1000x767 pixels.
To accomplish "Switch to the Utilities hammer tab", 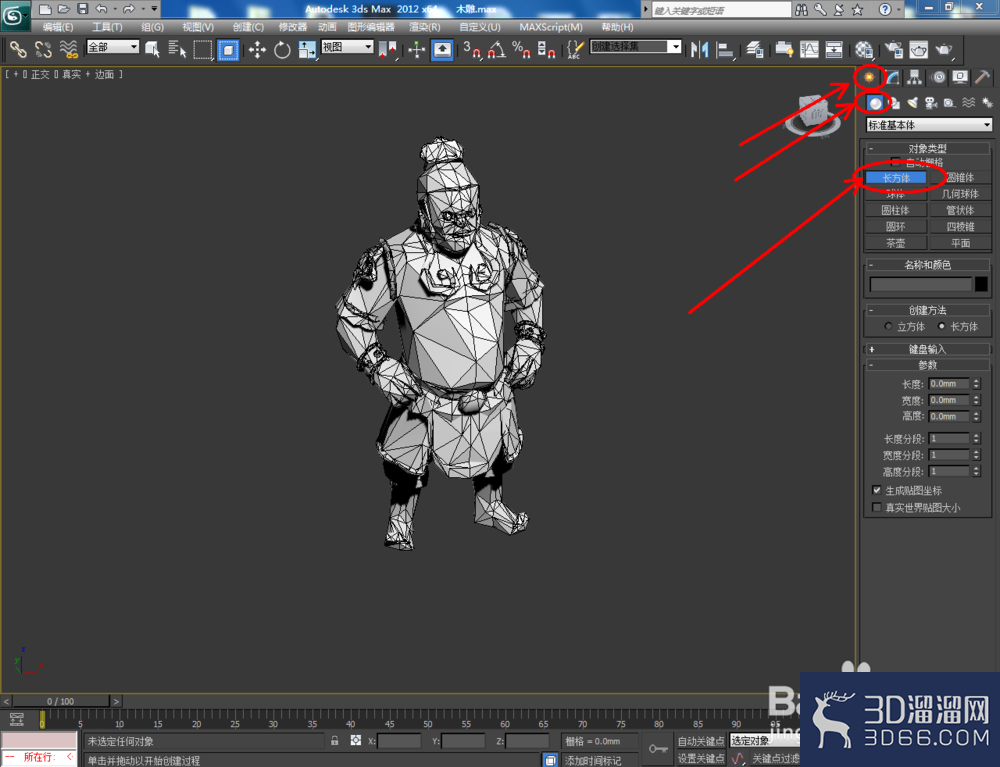I will 982,77.
